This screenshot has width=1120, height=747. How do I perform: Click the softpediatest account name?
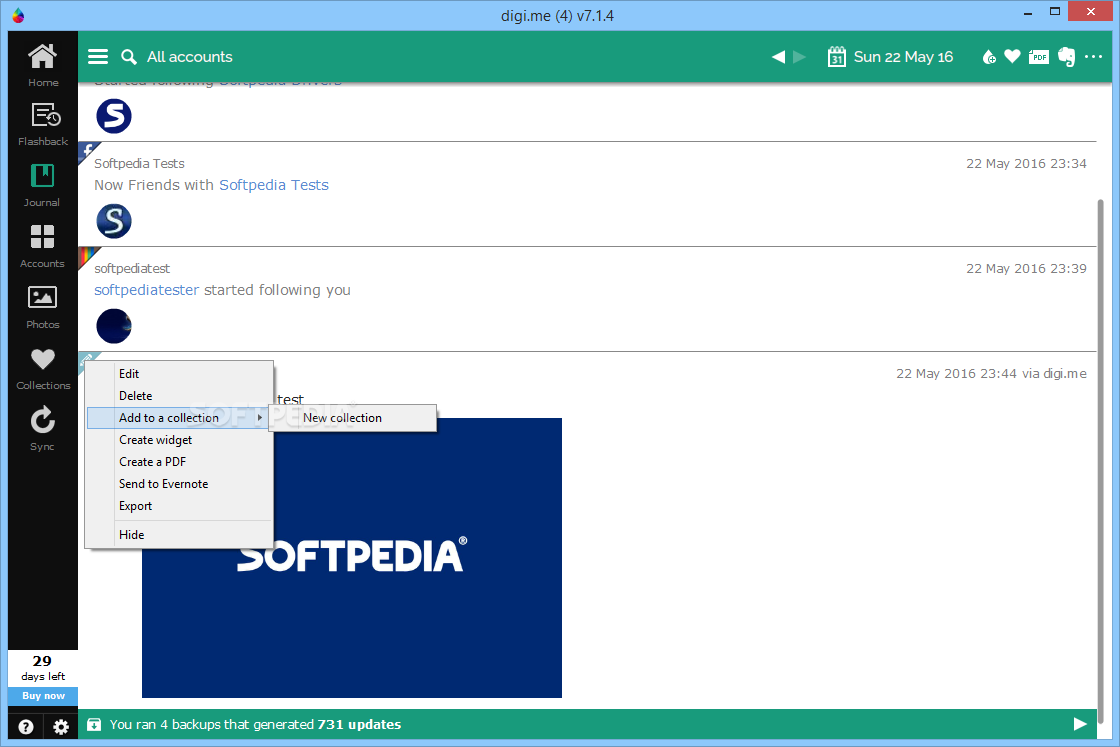(132, 269)
